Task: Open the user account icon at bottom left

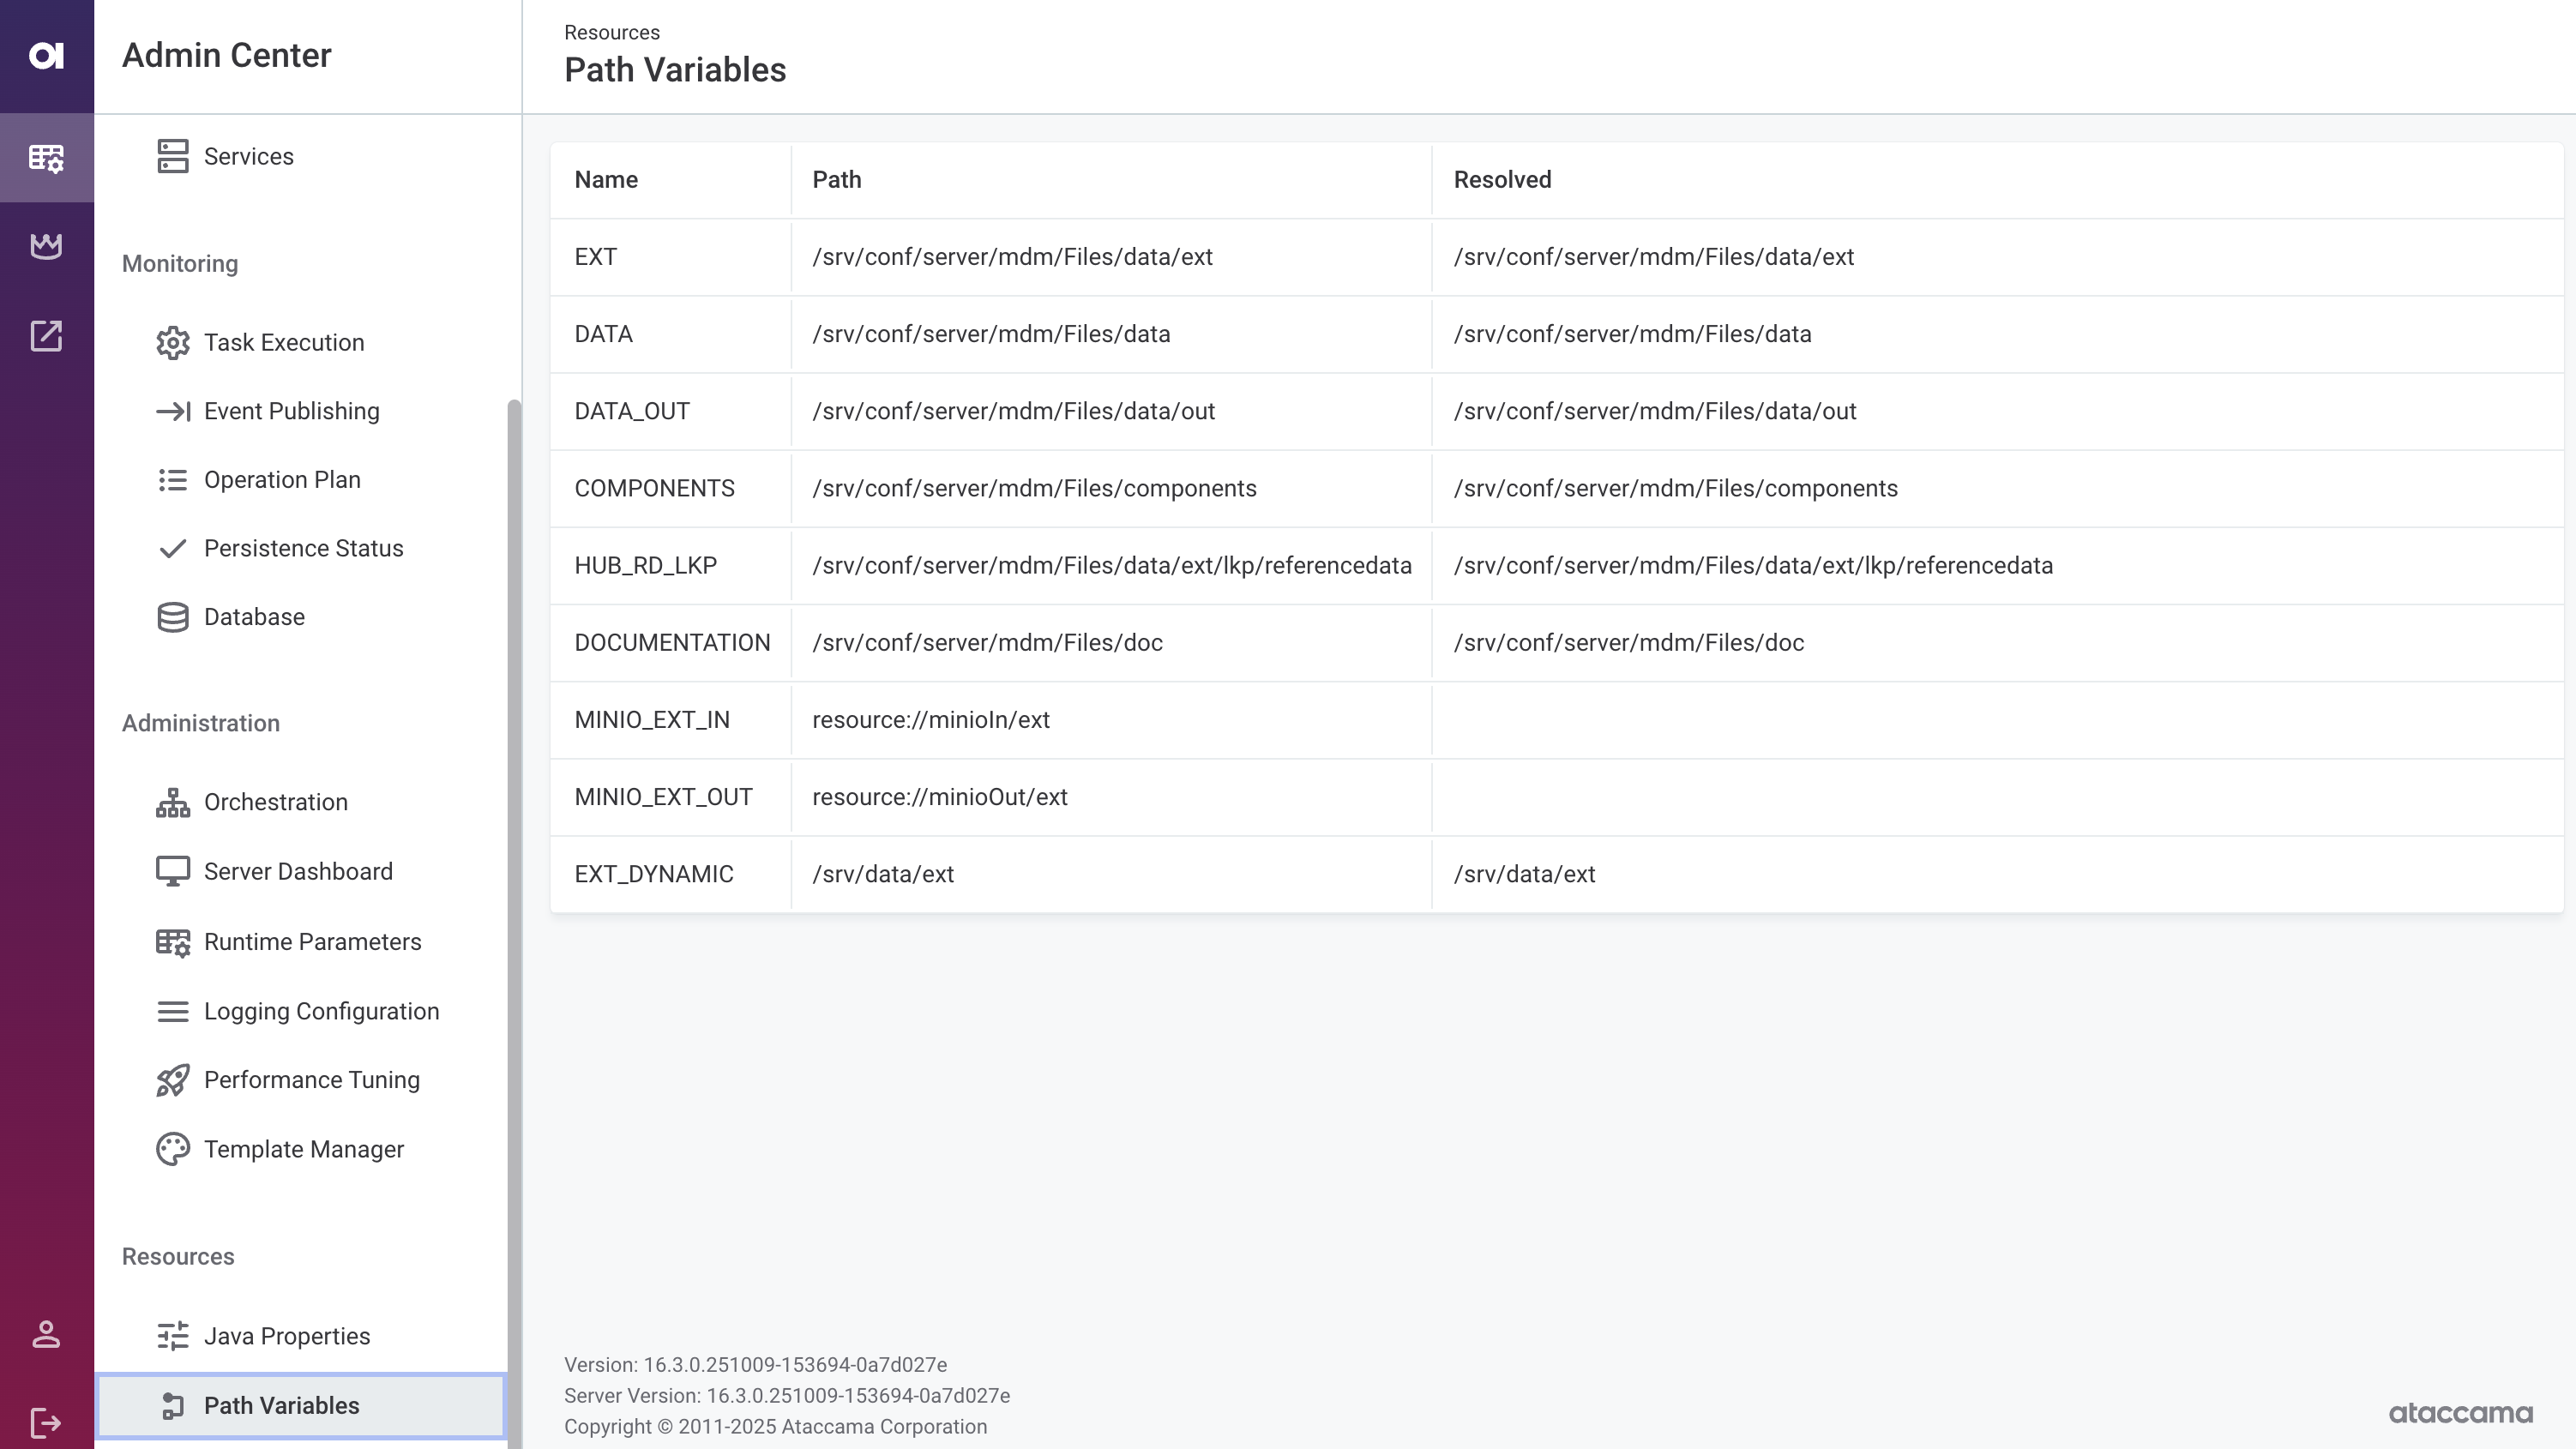Action: [46, 1334]
